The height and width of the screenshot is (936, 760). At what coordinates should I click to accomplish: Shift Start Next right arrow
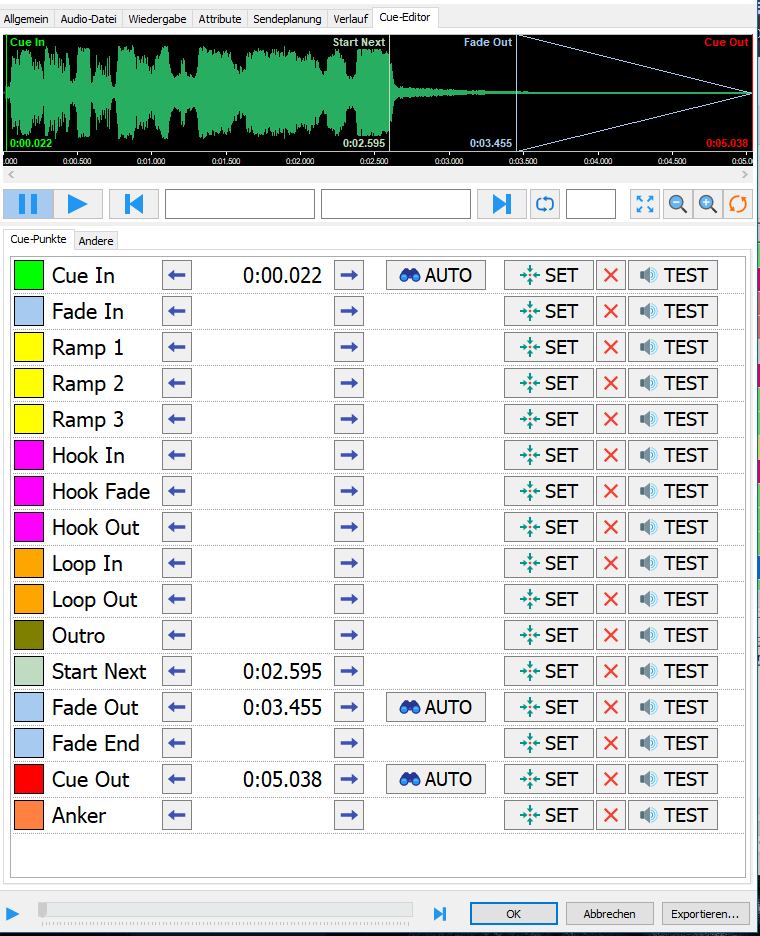pyautogui.click(x=349, y=672)
